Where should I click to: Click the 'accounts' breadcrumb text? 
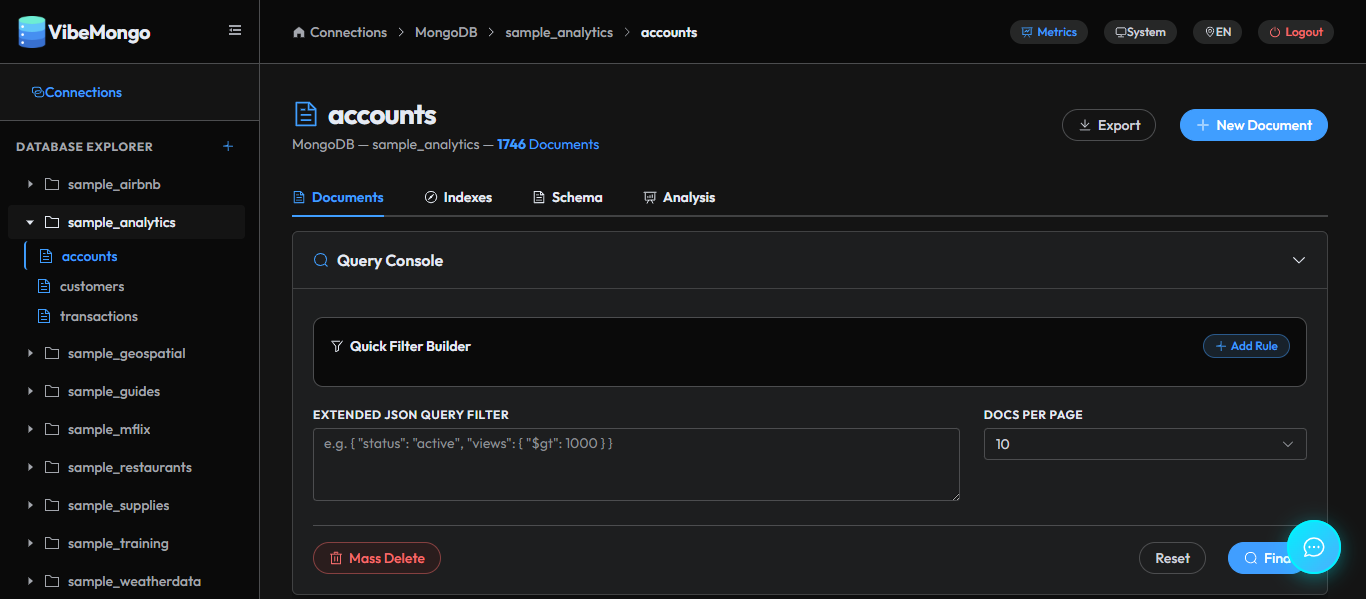click(669, 32)
